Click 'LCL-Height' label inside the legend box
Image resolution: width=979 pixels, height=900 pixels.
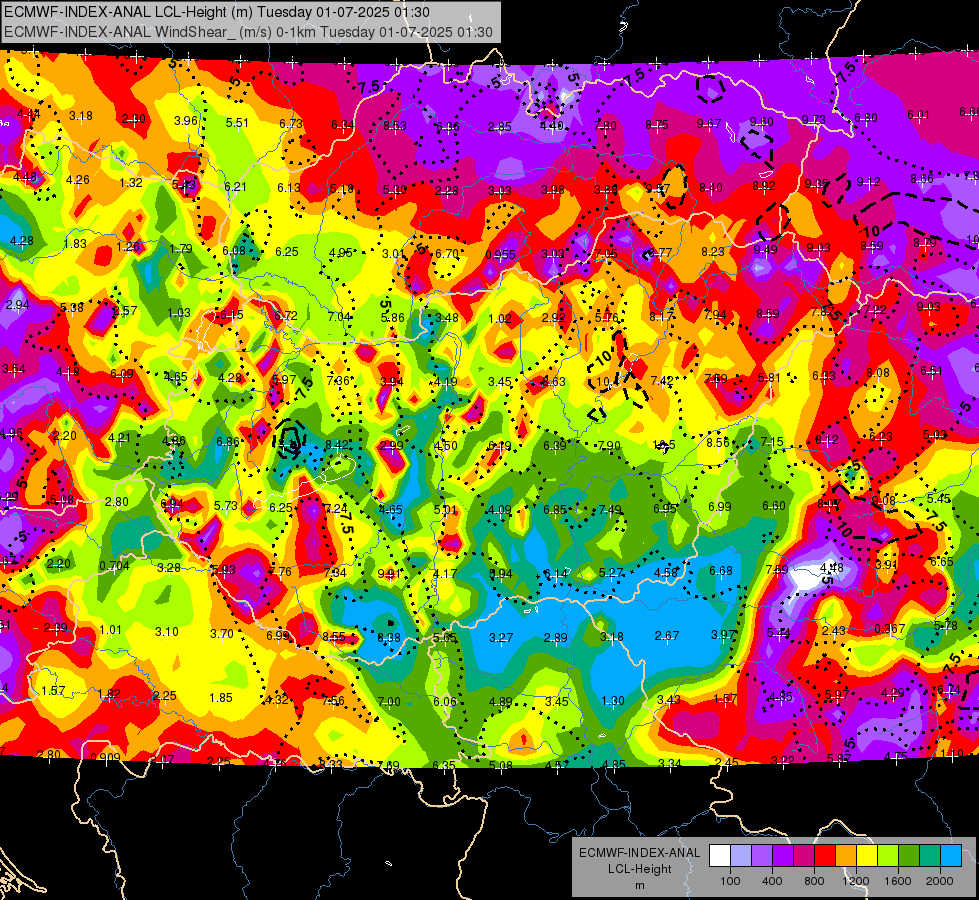pyautogui.click(x=639, y=869)
